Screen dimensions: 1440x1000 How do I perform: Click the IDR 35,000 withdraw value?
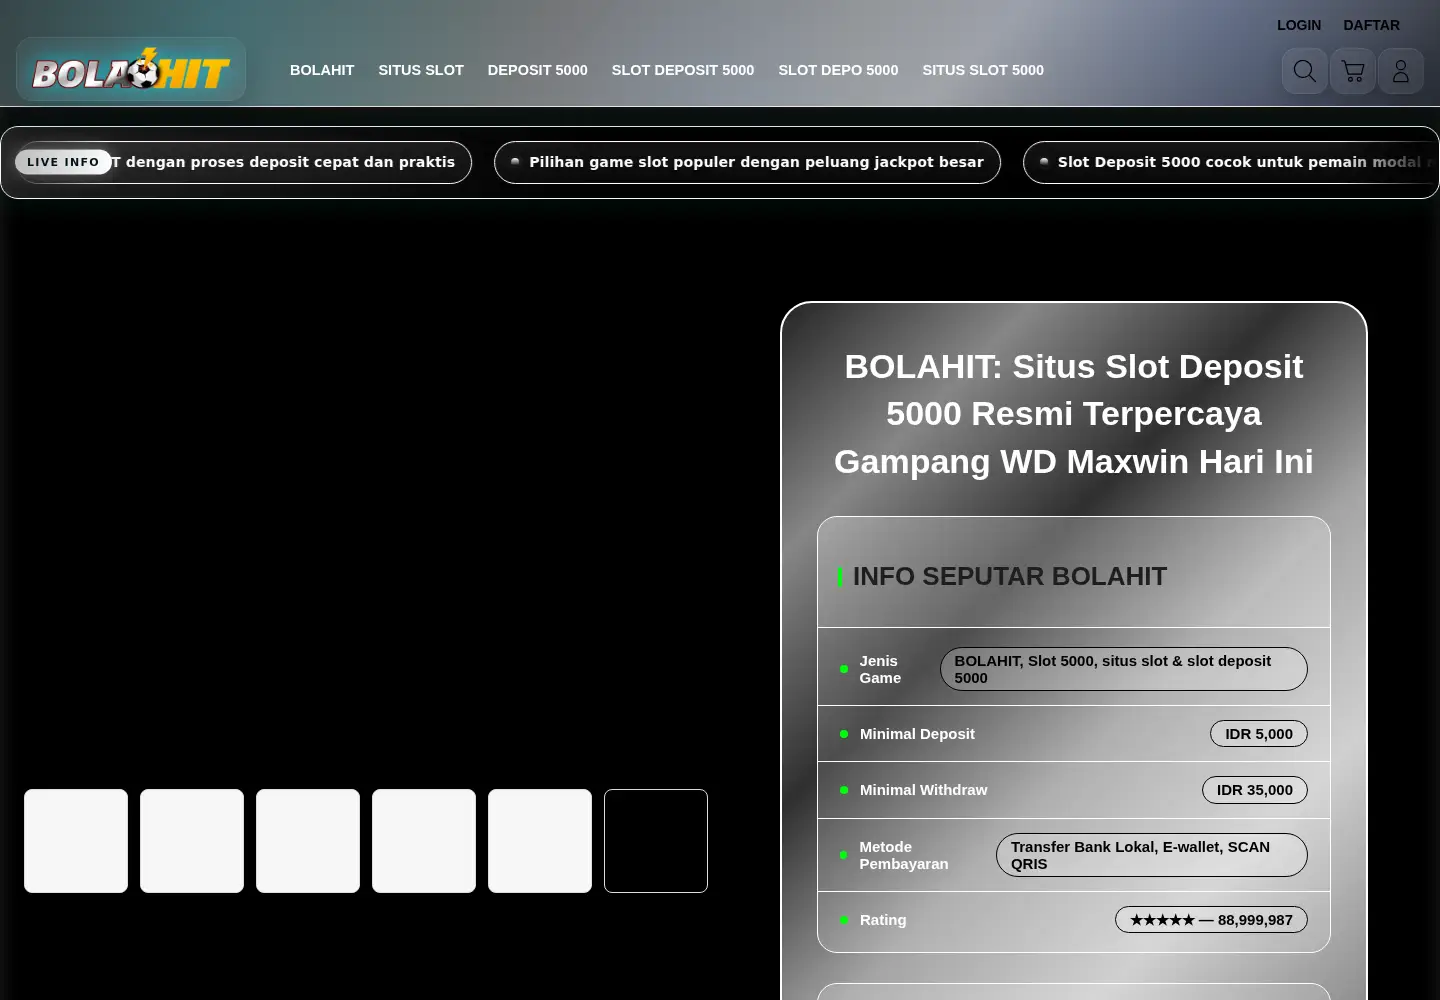[x=1255, y=790]
